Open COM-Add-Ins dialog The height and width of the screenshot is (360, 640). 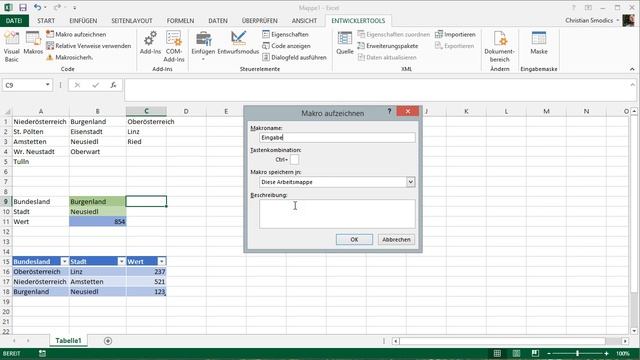[174, 47]
